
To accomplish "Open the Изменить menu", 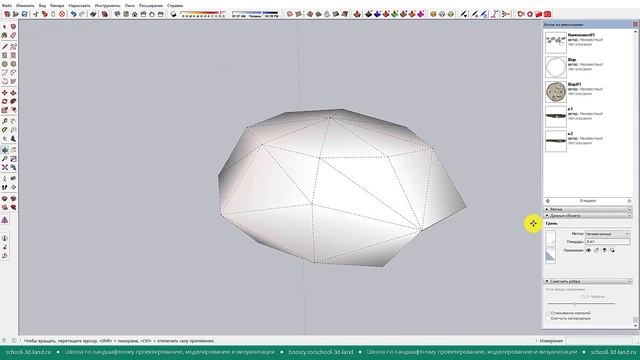I will coord(25,6).
